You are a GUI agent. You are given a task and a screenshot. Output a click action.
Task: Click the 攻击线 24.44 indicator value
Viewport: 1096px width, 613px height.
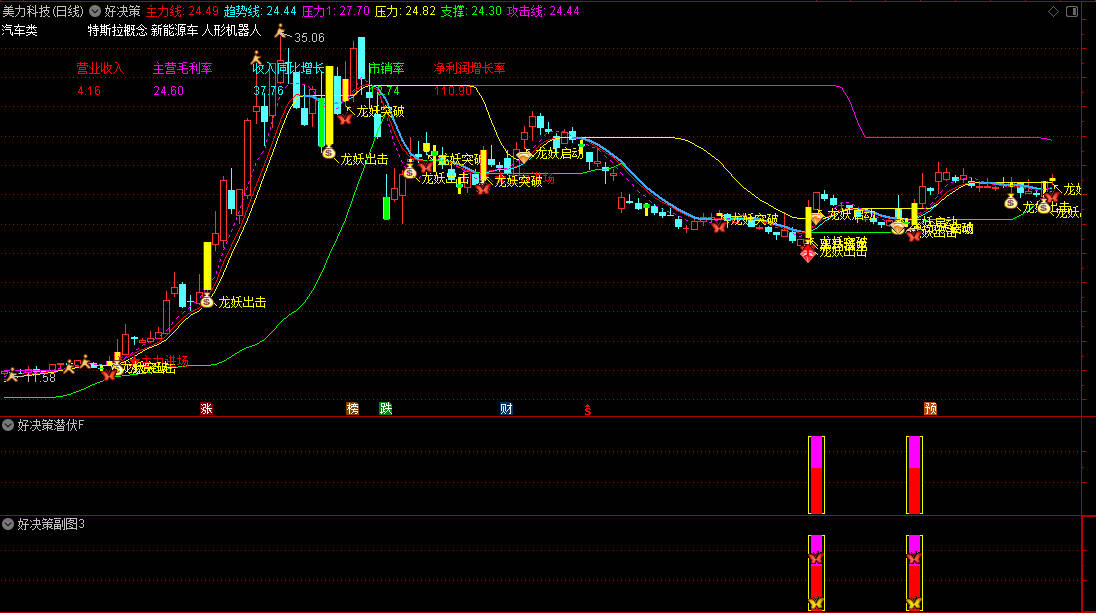[543, 11]
